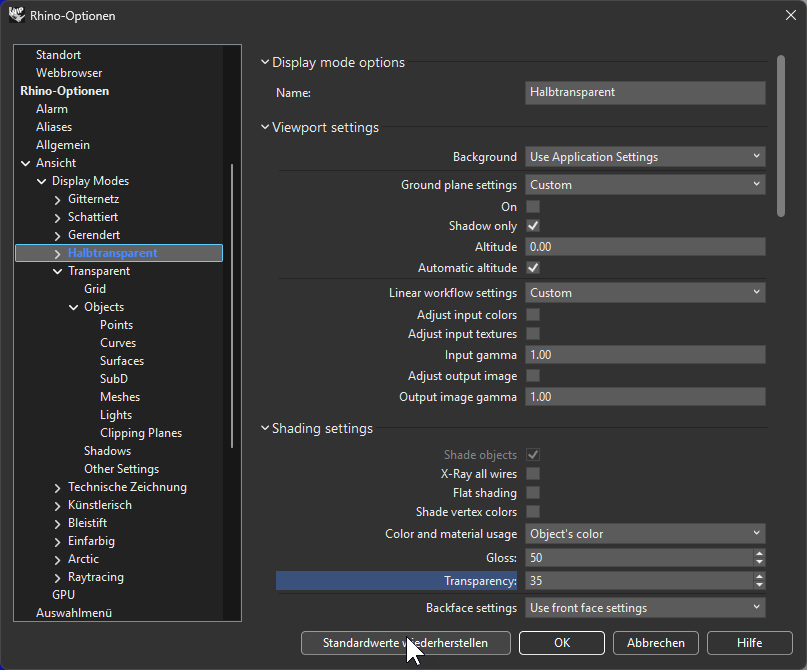Image resolution: width=807 pixels, height=670 pixels.
Task: Collapse the Transparent tree node
Action: pyautogui.click(x=58, y=271)
